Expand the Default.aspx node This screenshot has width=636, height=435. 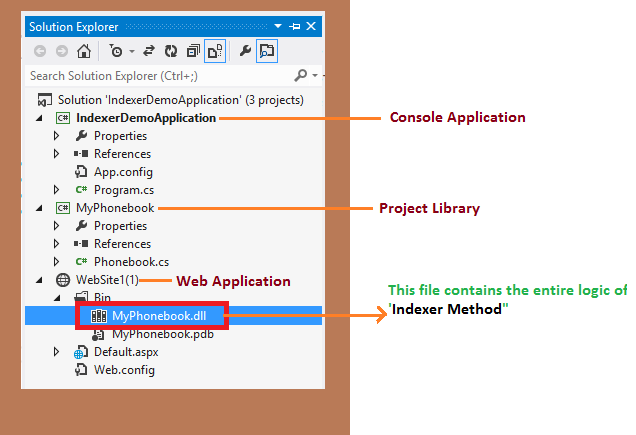56,352
